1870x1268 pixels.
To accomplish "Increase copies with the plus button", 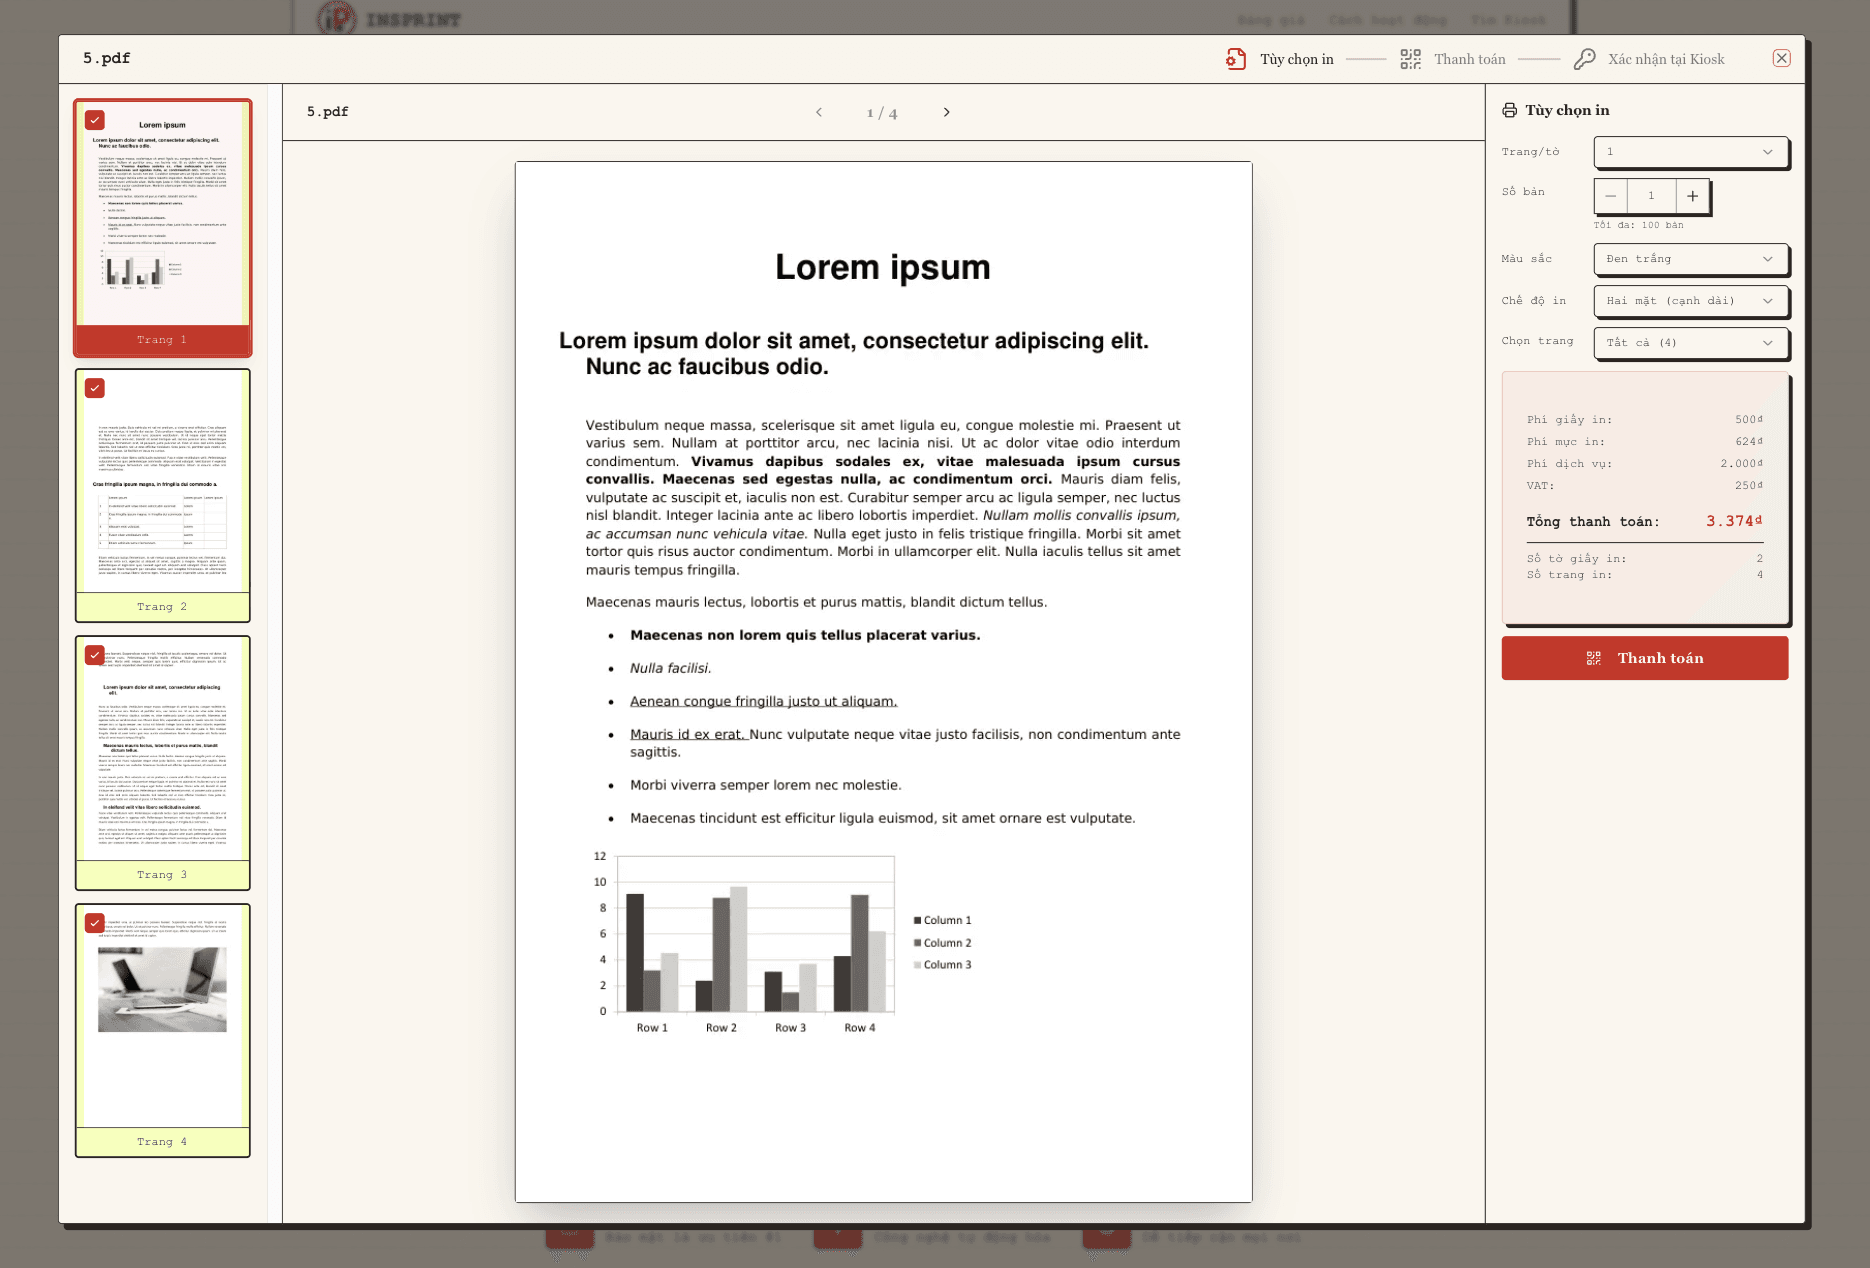I will (1692, 196).
